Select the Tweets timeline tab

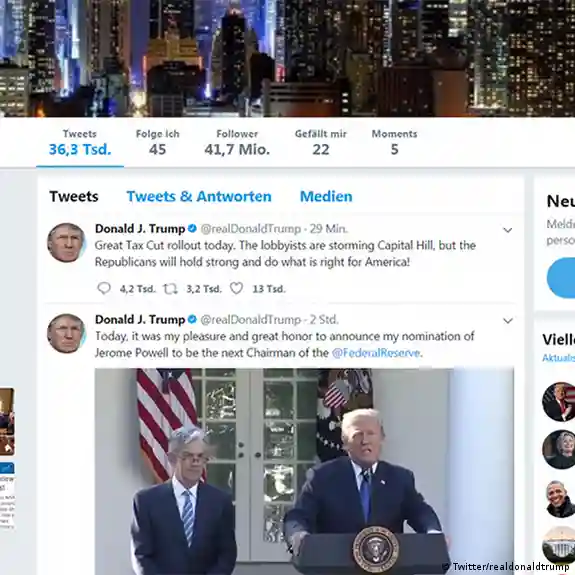74,197
